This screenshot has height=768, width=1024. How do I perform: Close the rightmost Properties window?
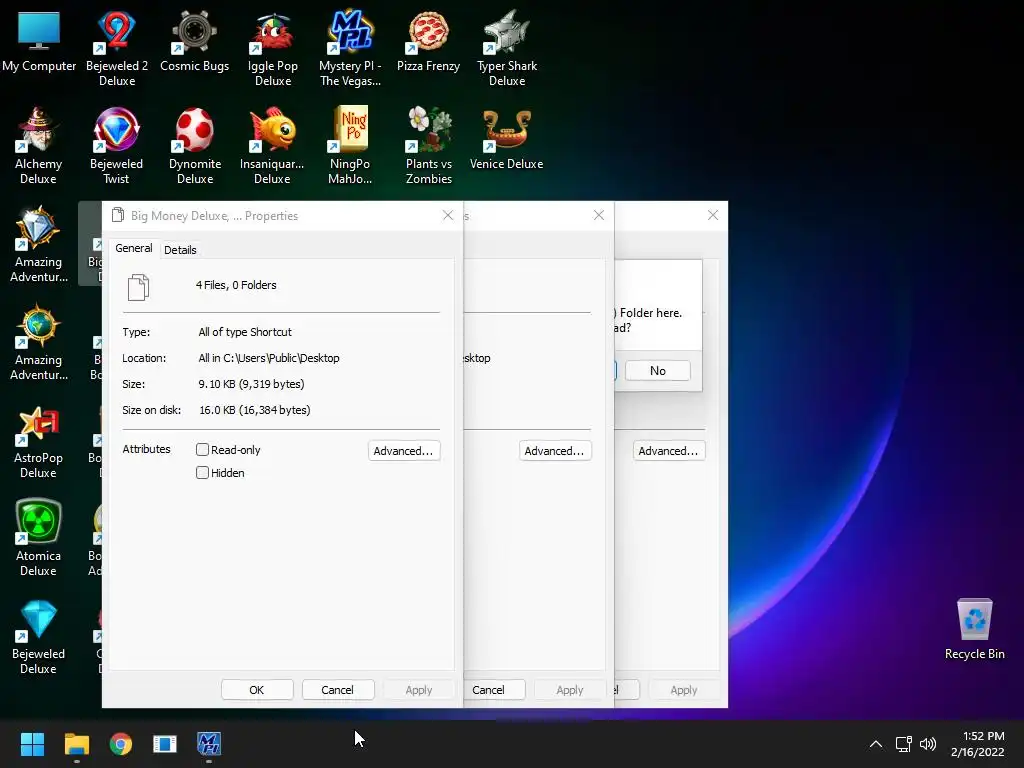[713, 215]
